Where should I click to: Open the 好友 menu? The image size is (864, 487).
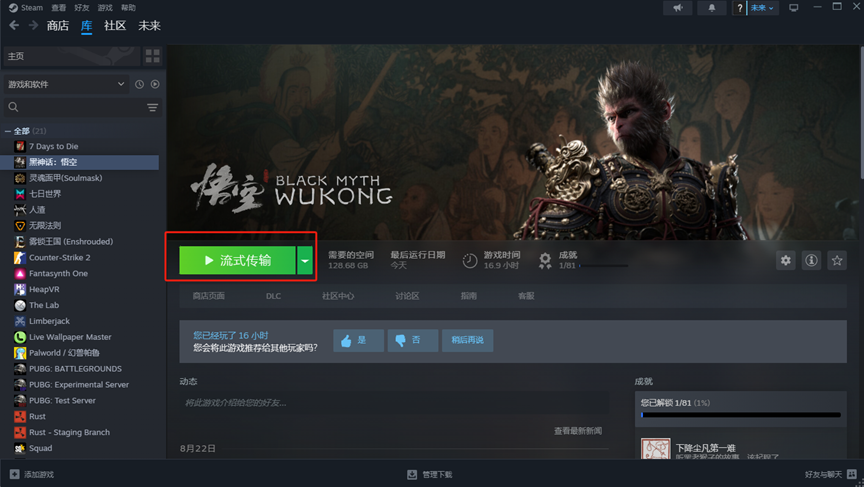[82, 8]
